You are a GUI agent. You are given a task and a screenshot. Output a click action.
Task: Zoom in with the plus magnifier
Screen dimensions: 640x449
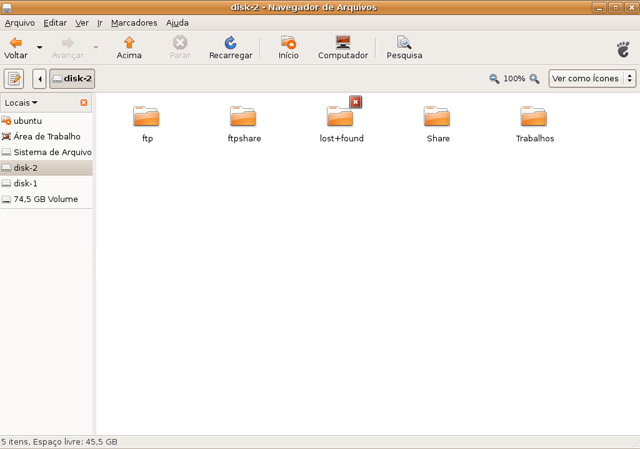(534, 78)
